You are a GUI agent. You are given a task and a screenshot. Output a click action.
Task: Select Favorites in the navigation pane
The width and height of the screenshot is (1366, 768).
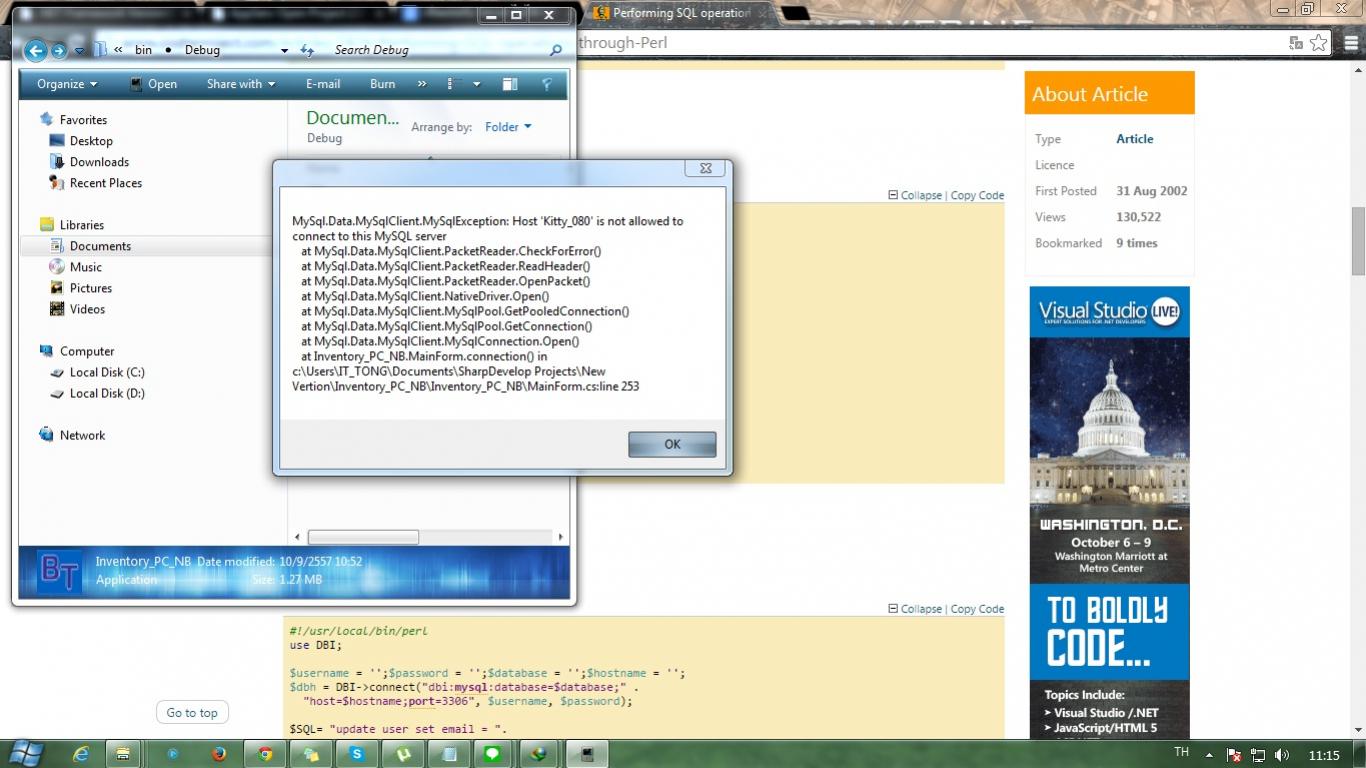click(x=83, y=120)
